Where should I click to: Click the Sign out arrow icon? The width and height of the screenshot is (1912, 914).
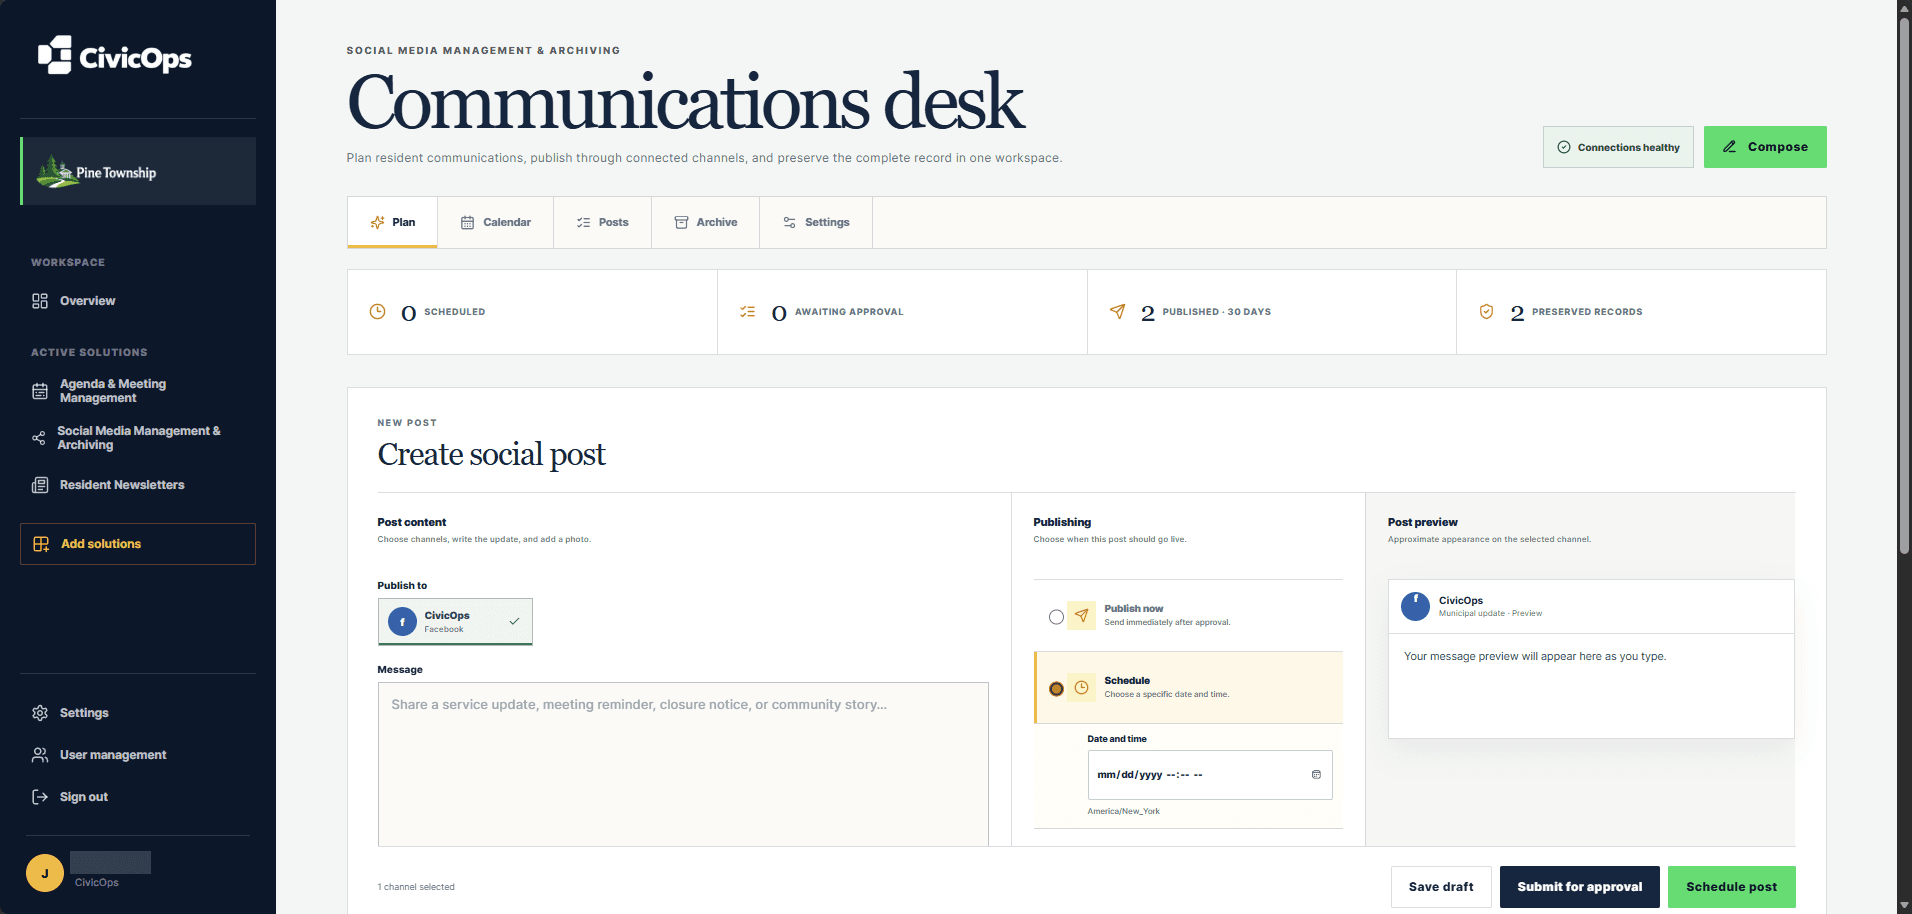pyautogui.click(x=40, y=797)
